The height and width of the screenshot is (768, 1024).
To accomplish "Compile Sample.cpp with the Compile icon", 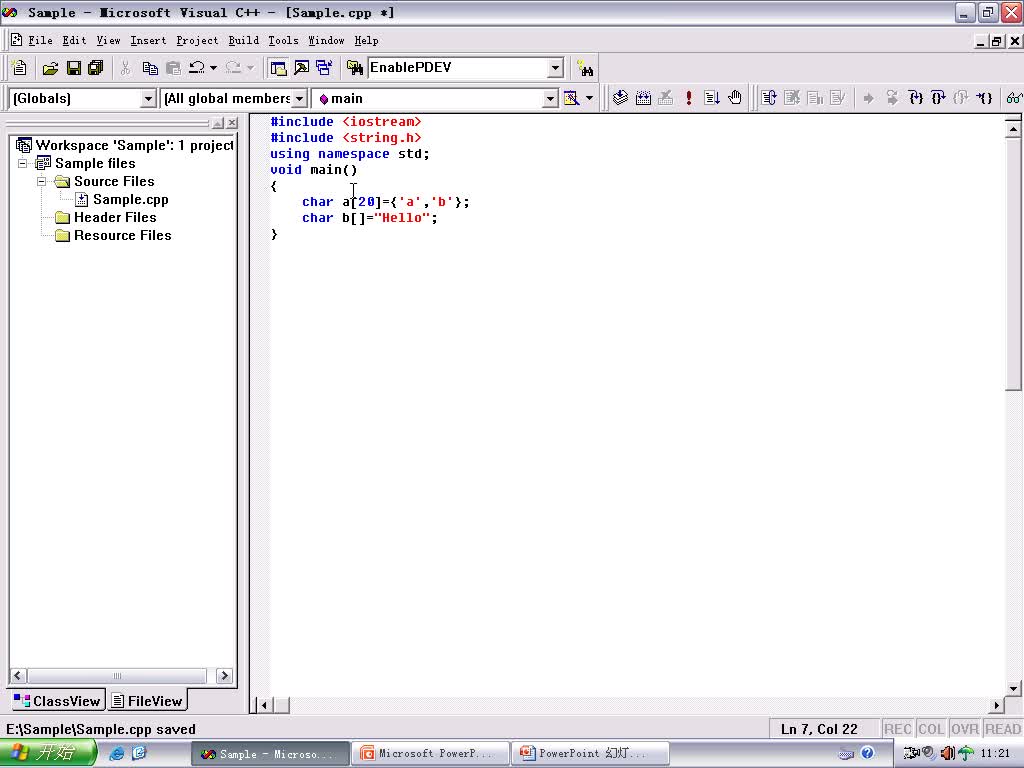I will click(620, 99).
